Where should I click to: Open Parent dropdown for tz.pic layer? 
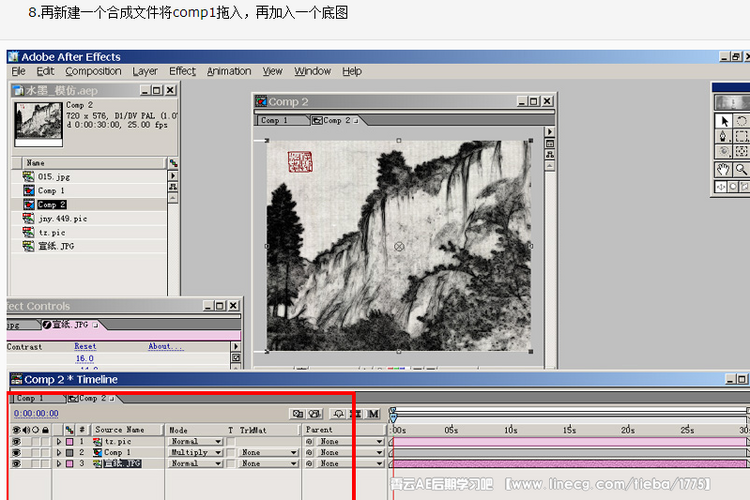click(x=350, y=441)
